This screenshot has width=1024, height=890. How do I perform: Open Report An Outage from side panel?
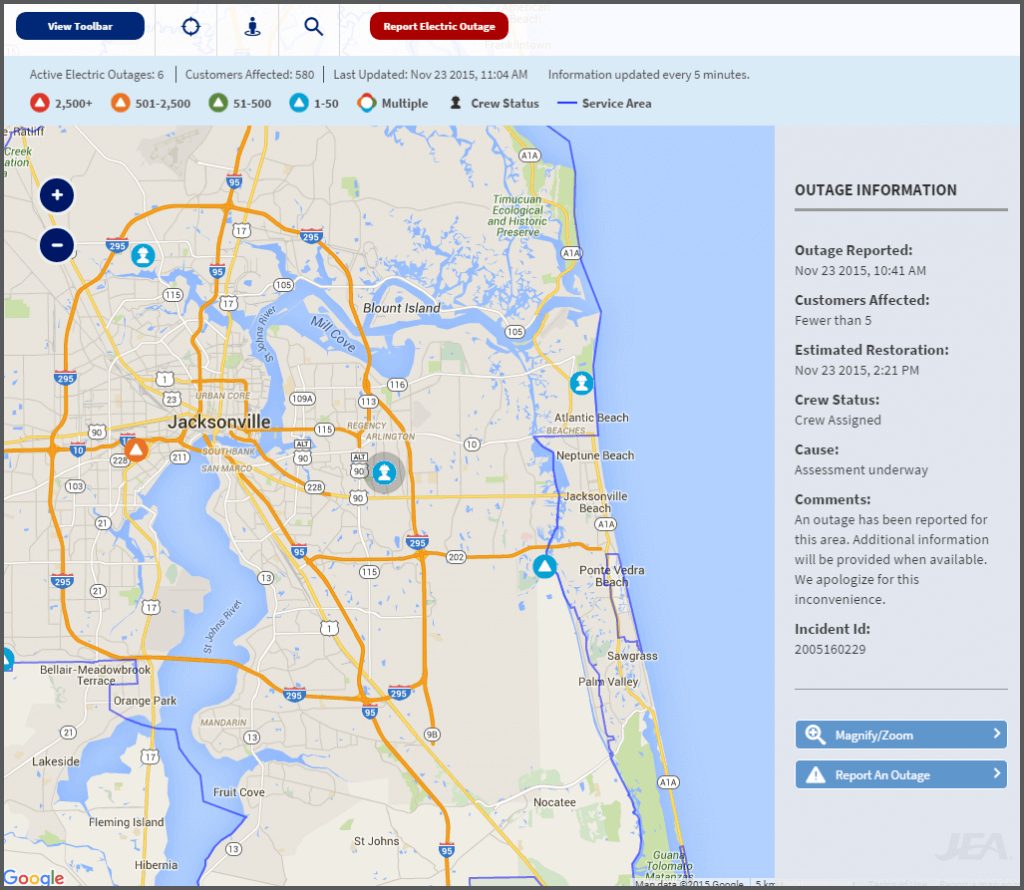tap(900, 775)
